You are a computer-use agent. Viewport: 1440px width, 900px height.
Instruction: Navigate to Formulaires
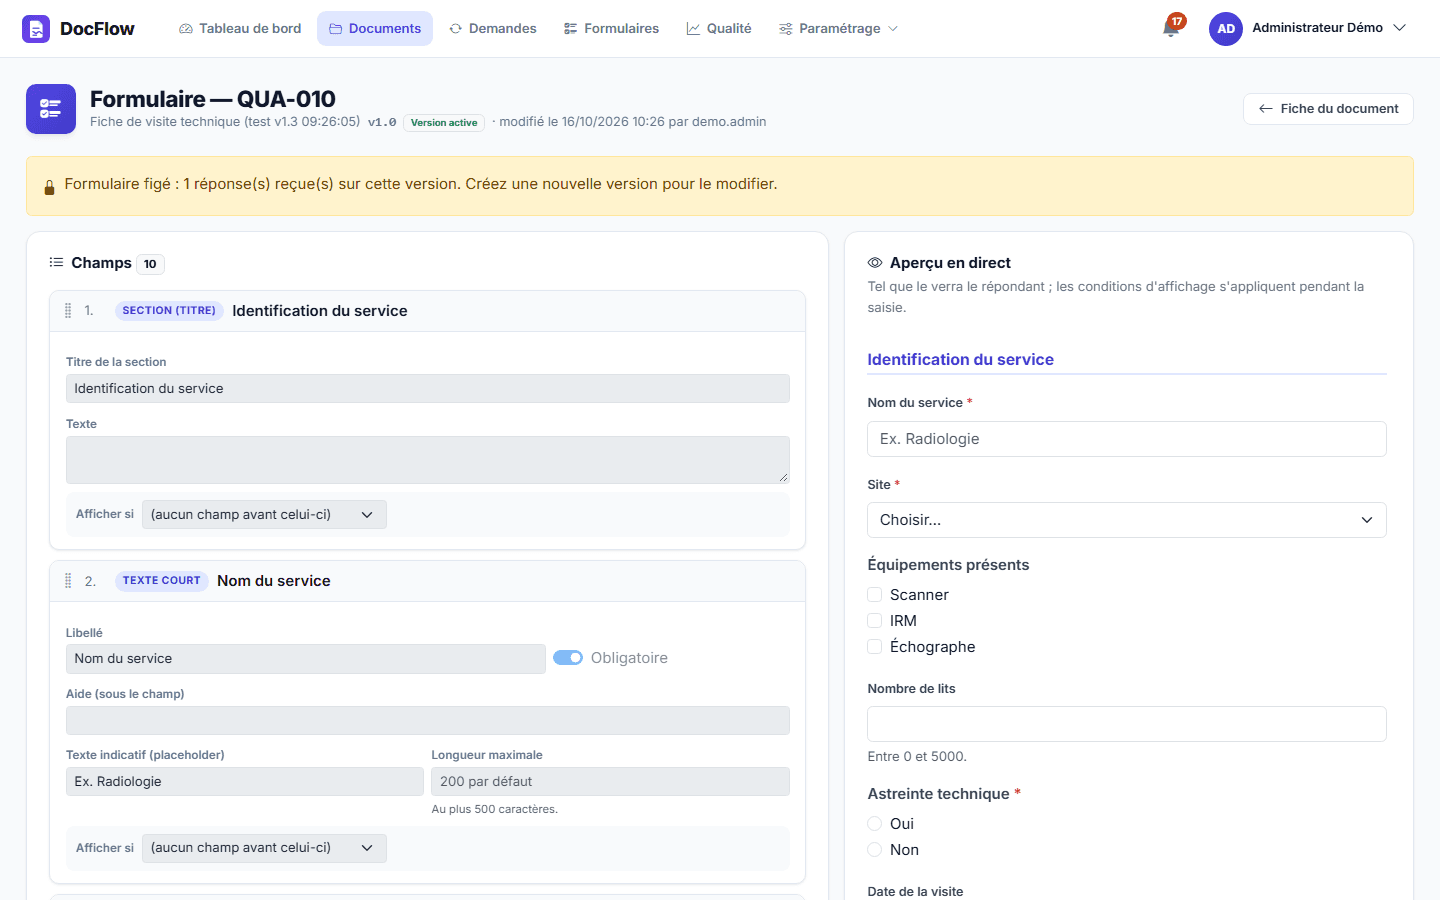(611, 29)
